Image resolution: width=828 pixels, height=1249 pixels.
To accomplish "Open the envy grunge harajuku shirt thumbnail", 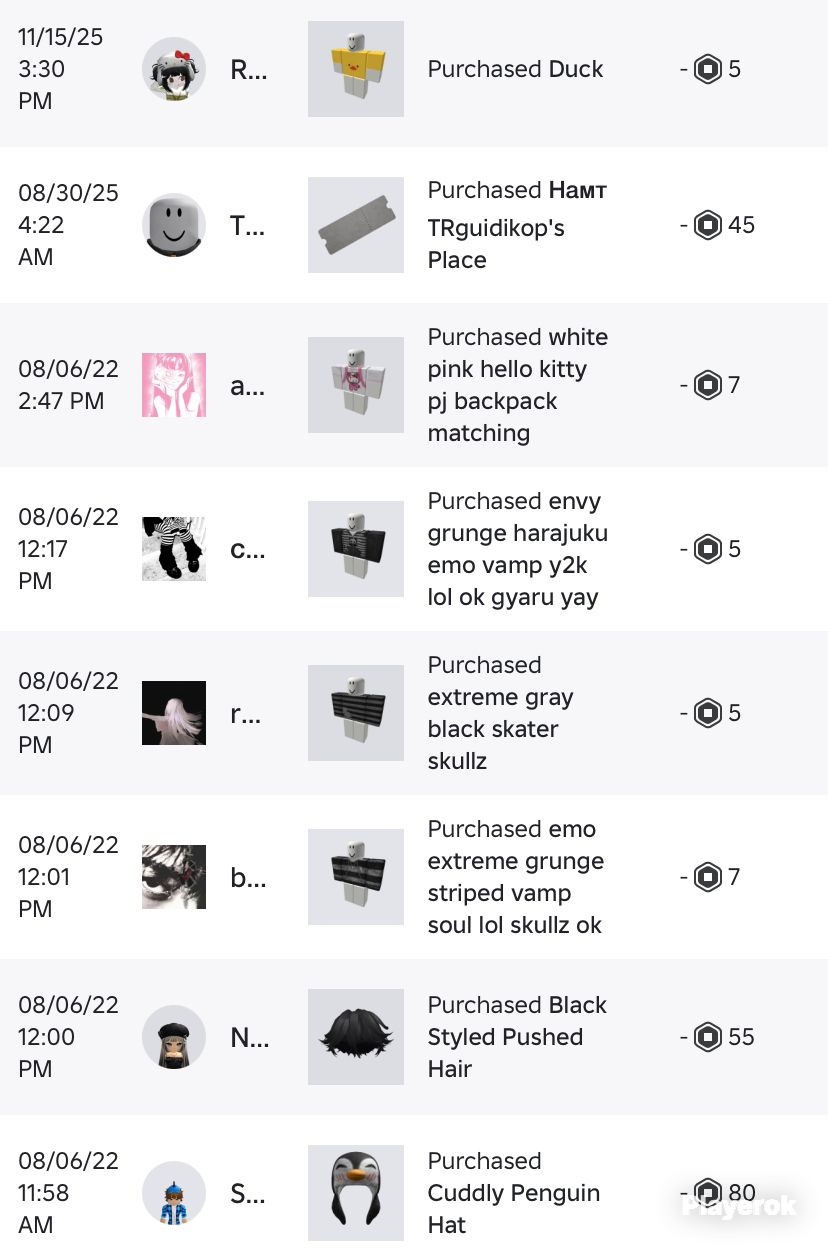I will point(356,549).
